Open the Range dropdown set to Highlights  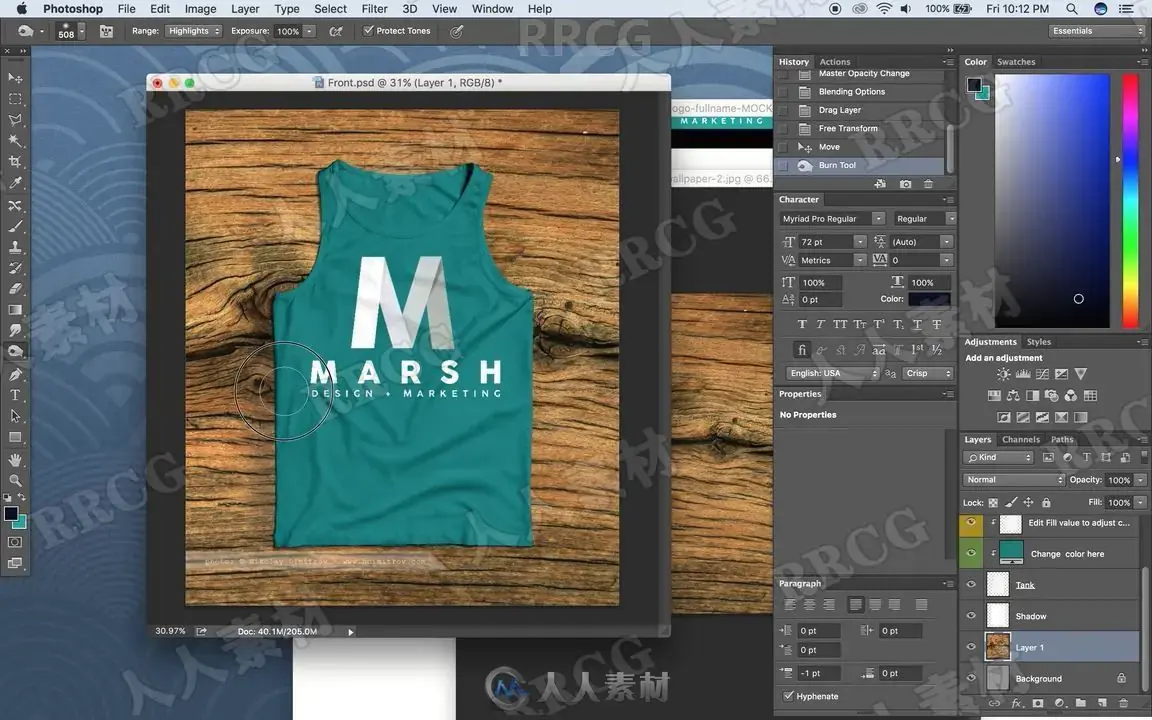coord(193,31)
